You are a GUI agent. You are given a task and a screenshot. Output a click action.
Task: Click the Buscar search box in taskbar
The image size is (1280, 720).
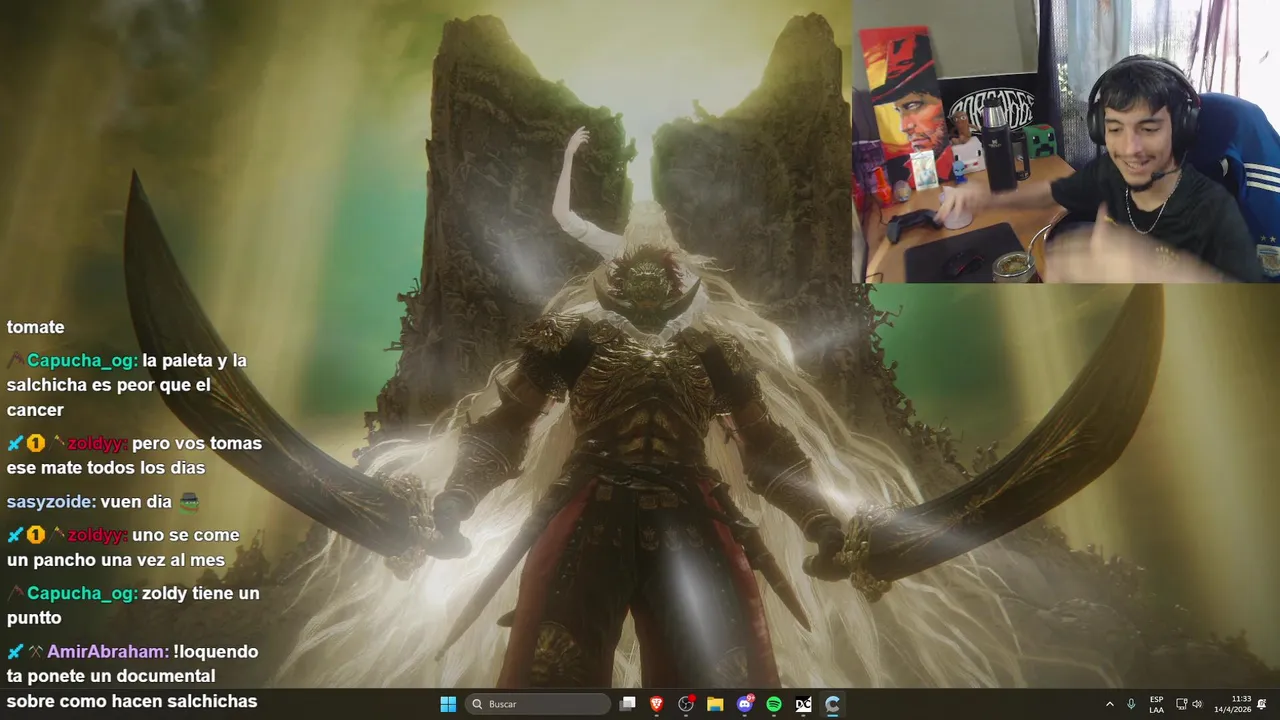point(540,704)
